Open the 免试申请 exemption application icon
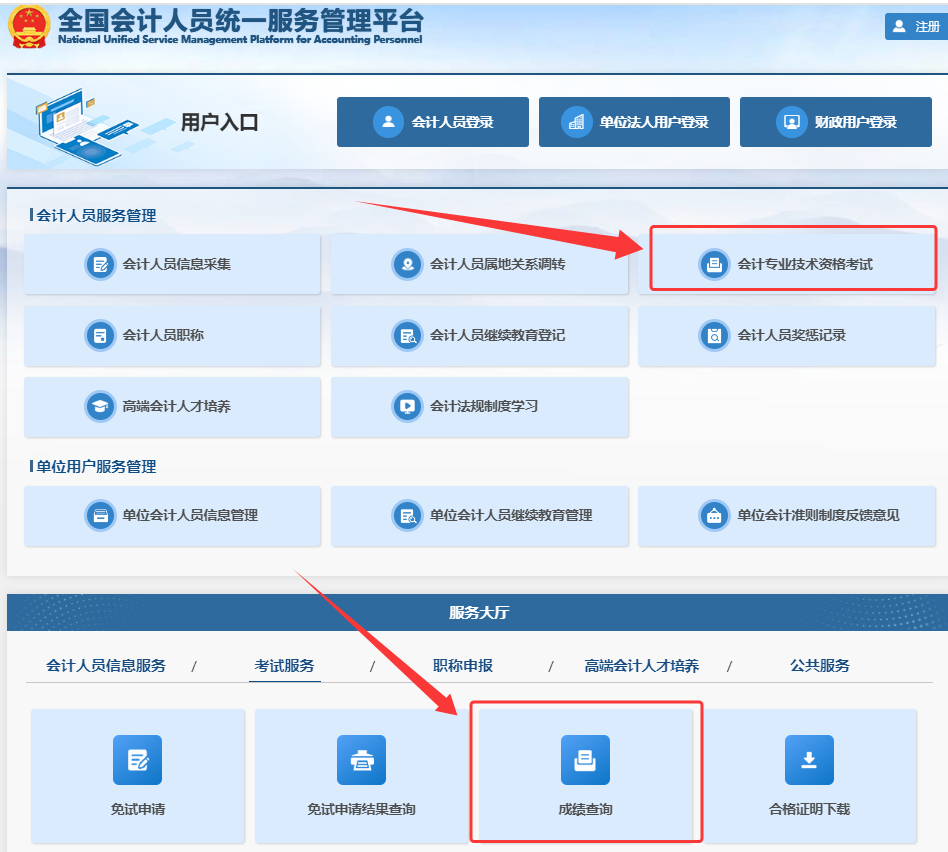This screenshot has width=948, height=852. (137, 776)
